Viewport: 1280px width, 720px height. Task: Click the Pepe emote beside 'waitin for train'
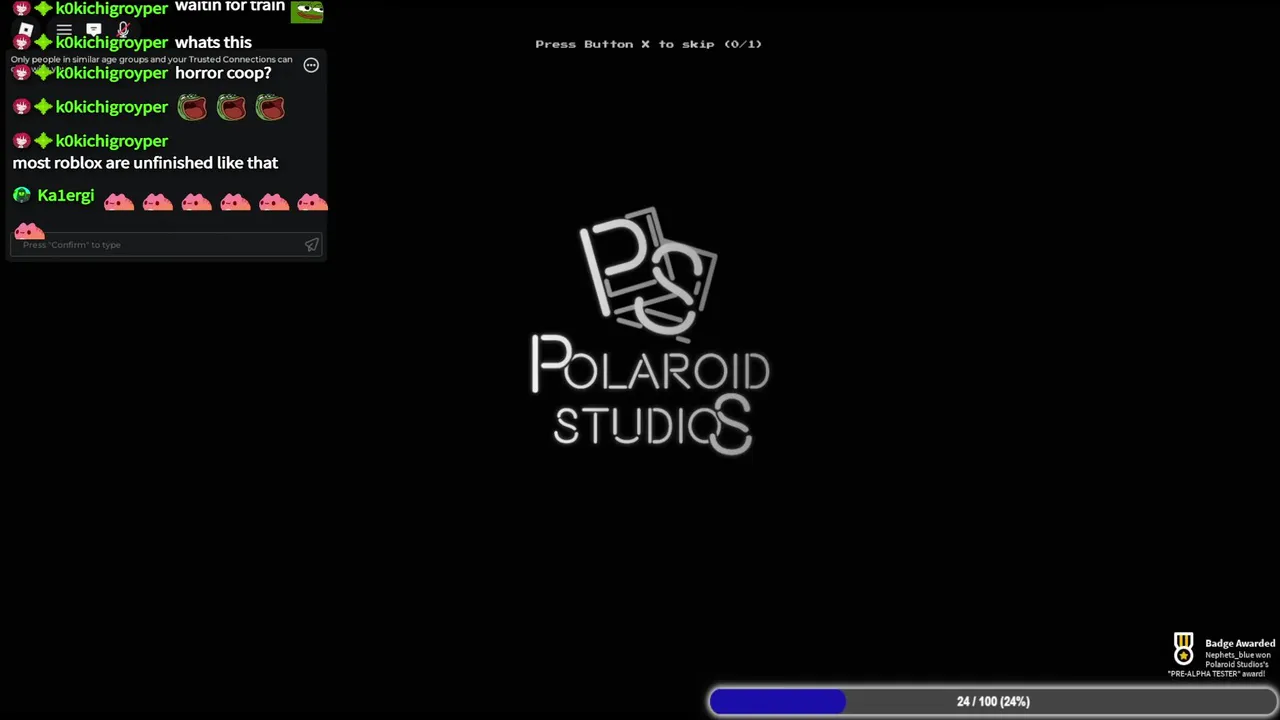click(308, 10)
